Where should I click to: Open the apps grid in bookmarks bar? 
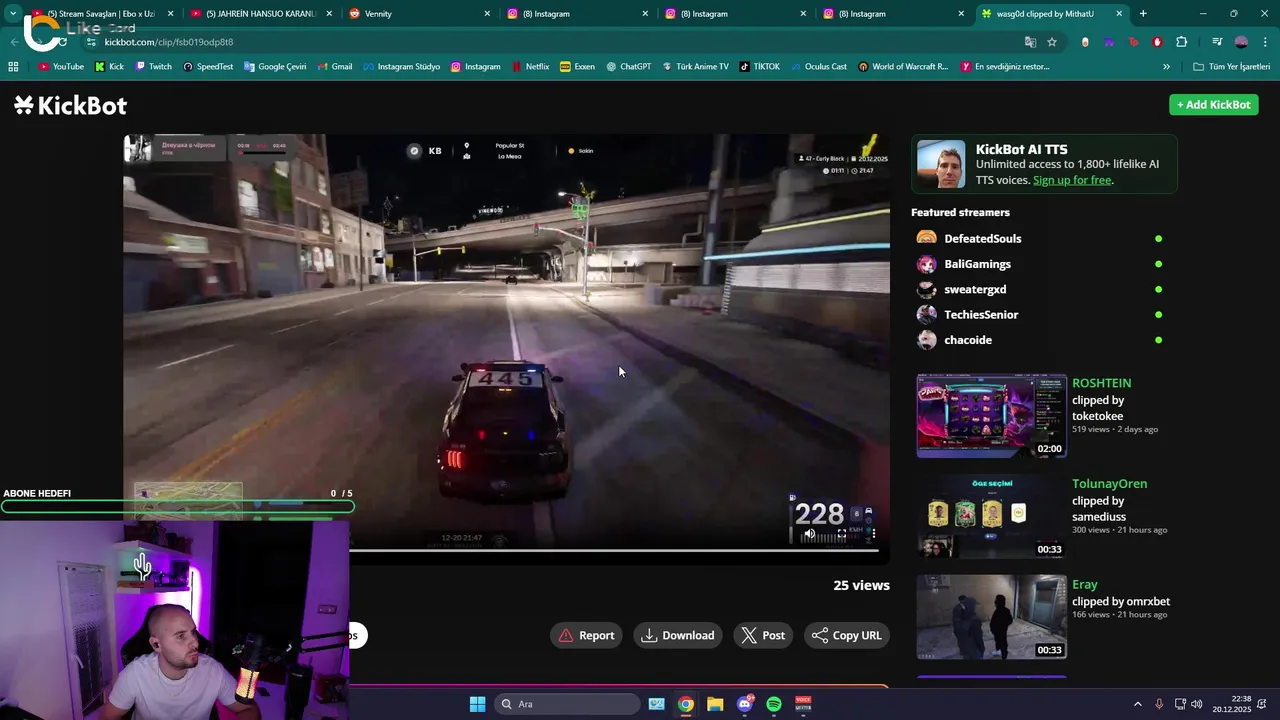coord(13,67)
